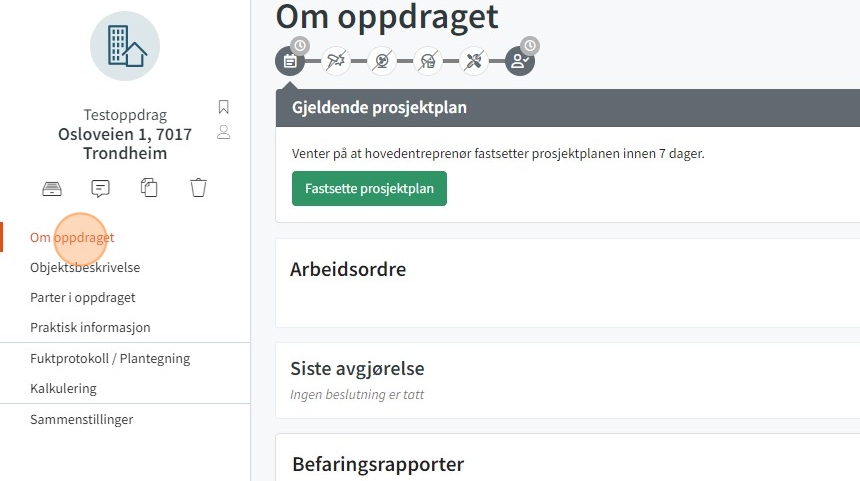Open Objektsbeskrivelse in the sidebar

tap(85, 268)
